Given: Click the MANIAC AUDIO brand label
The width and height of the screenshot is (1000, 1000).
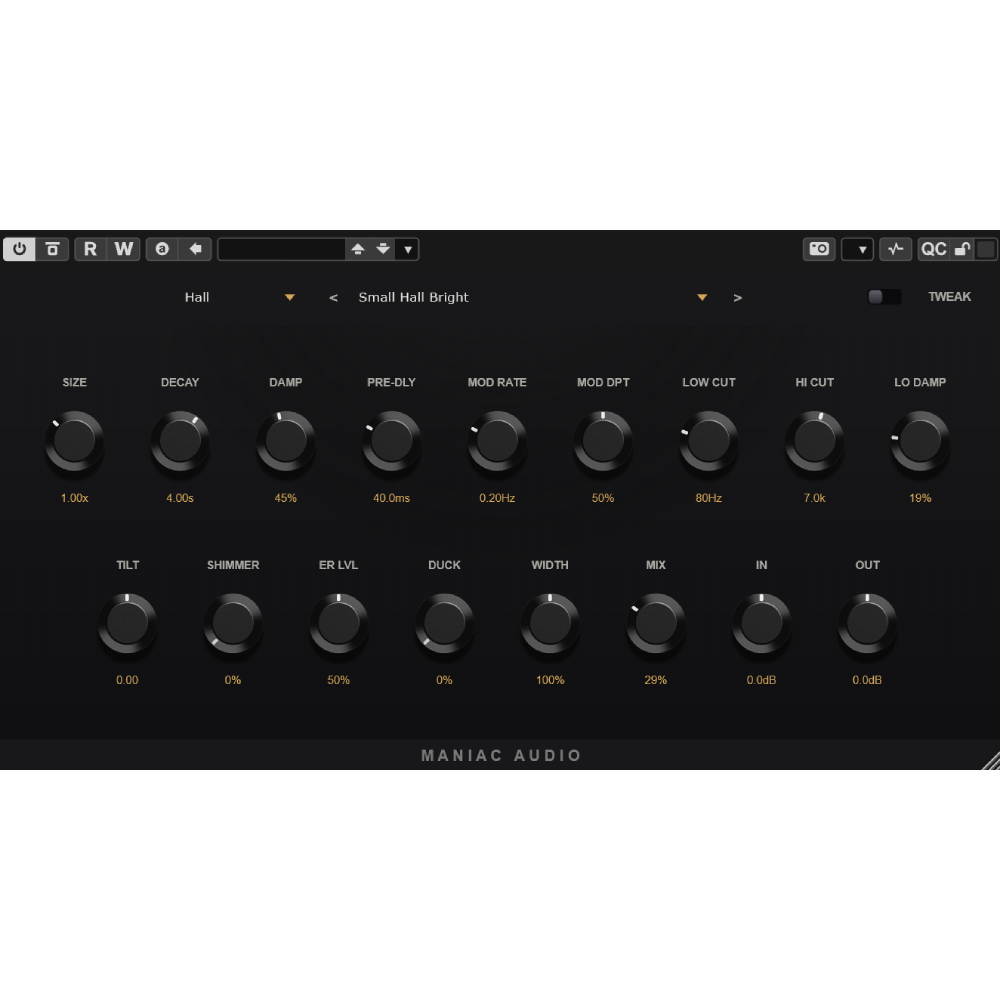Looking at the screenshot, I should (x=501, y=756).
